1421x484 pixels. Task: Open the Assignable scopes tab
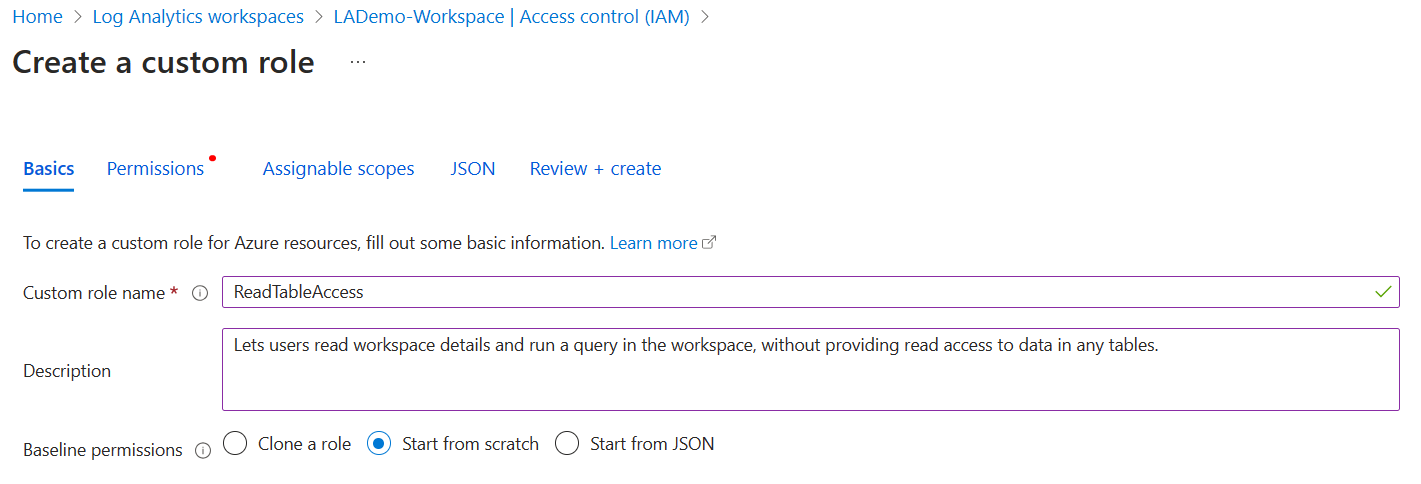point(338,169)
